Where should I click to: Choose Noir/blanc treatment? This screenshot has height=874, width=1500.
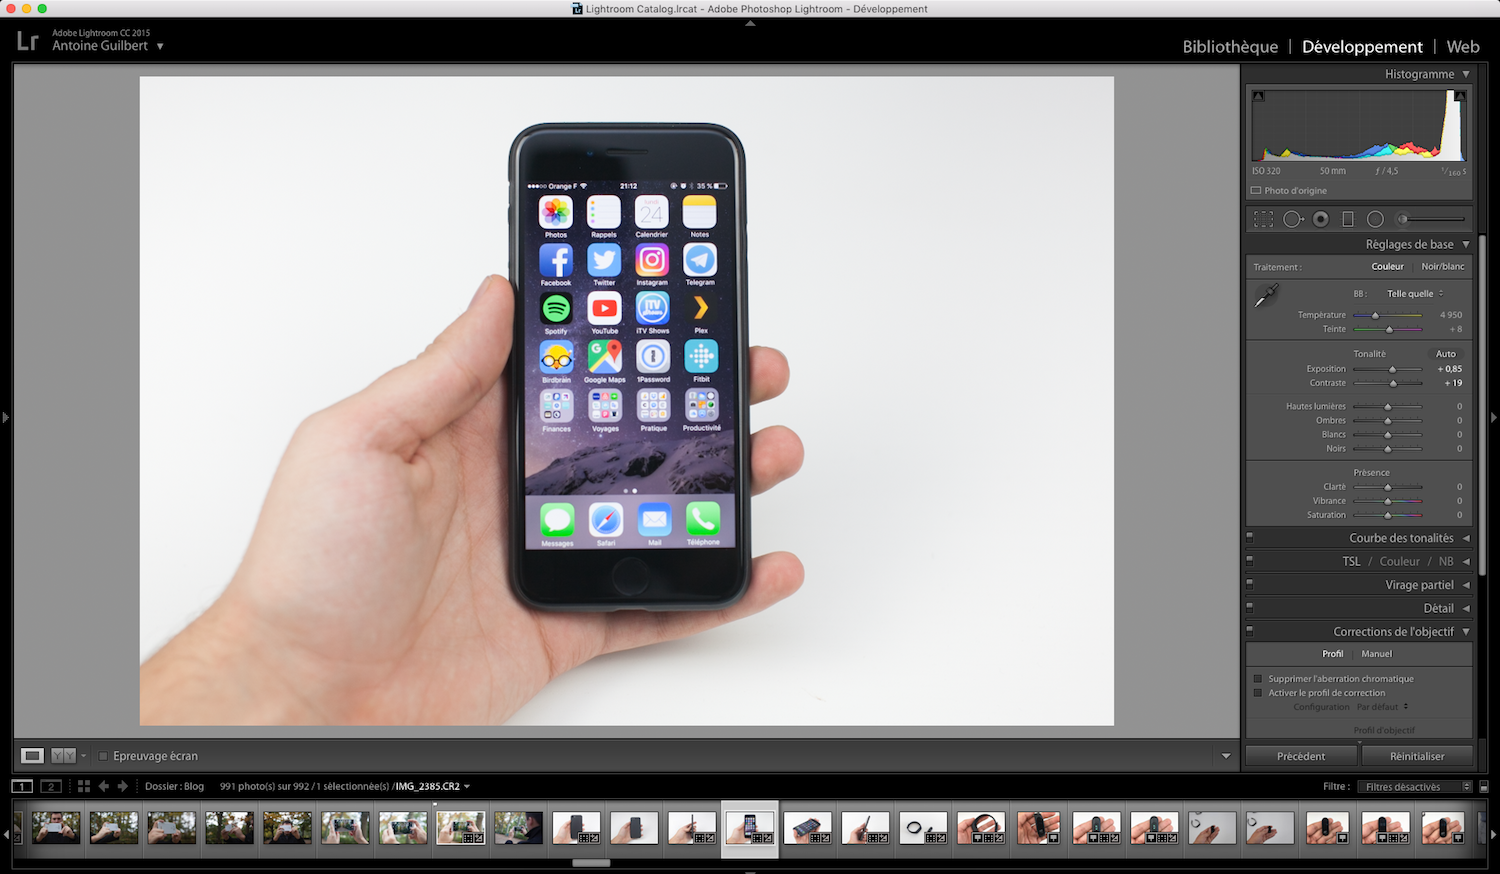pos(1443,267)
